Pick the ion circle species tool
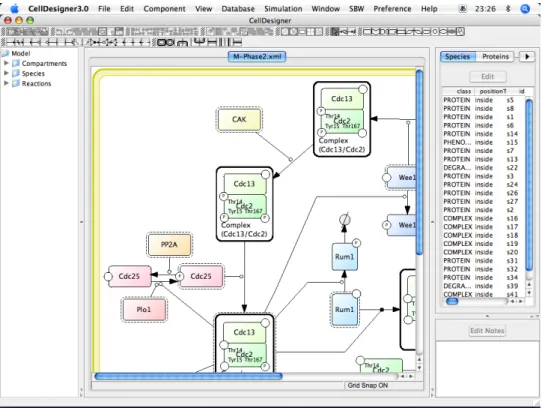Image resolution: width=542 pixels, height=408 pixels. pyautogui.click(x=434, y=32)
